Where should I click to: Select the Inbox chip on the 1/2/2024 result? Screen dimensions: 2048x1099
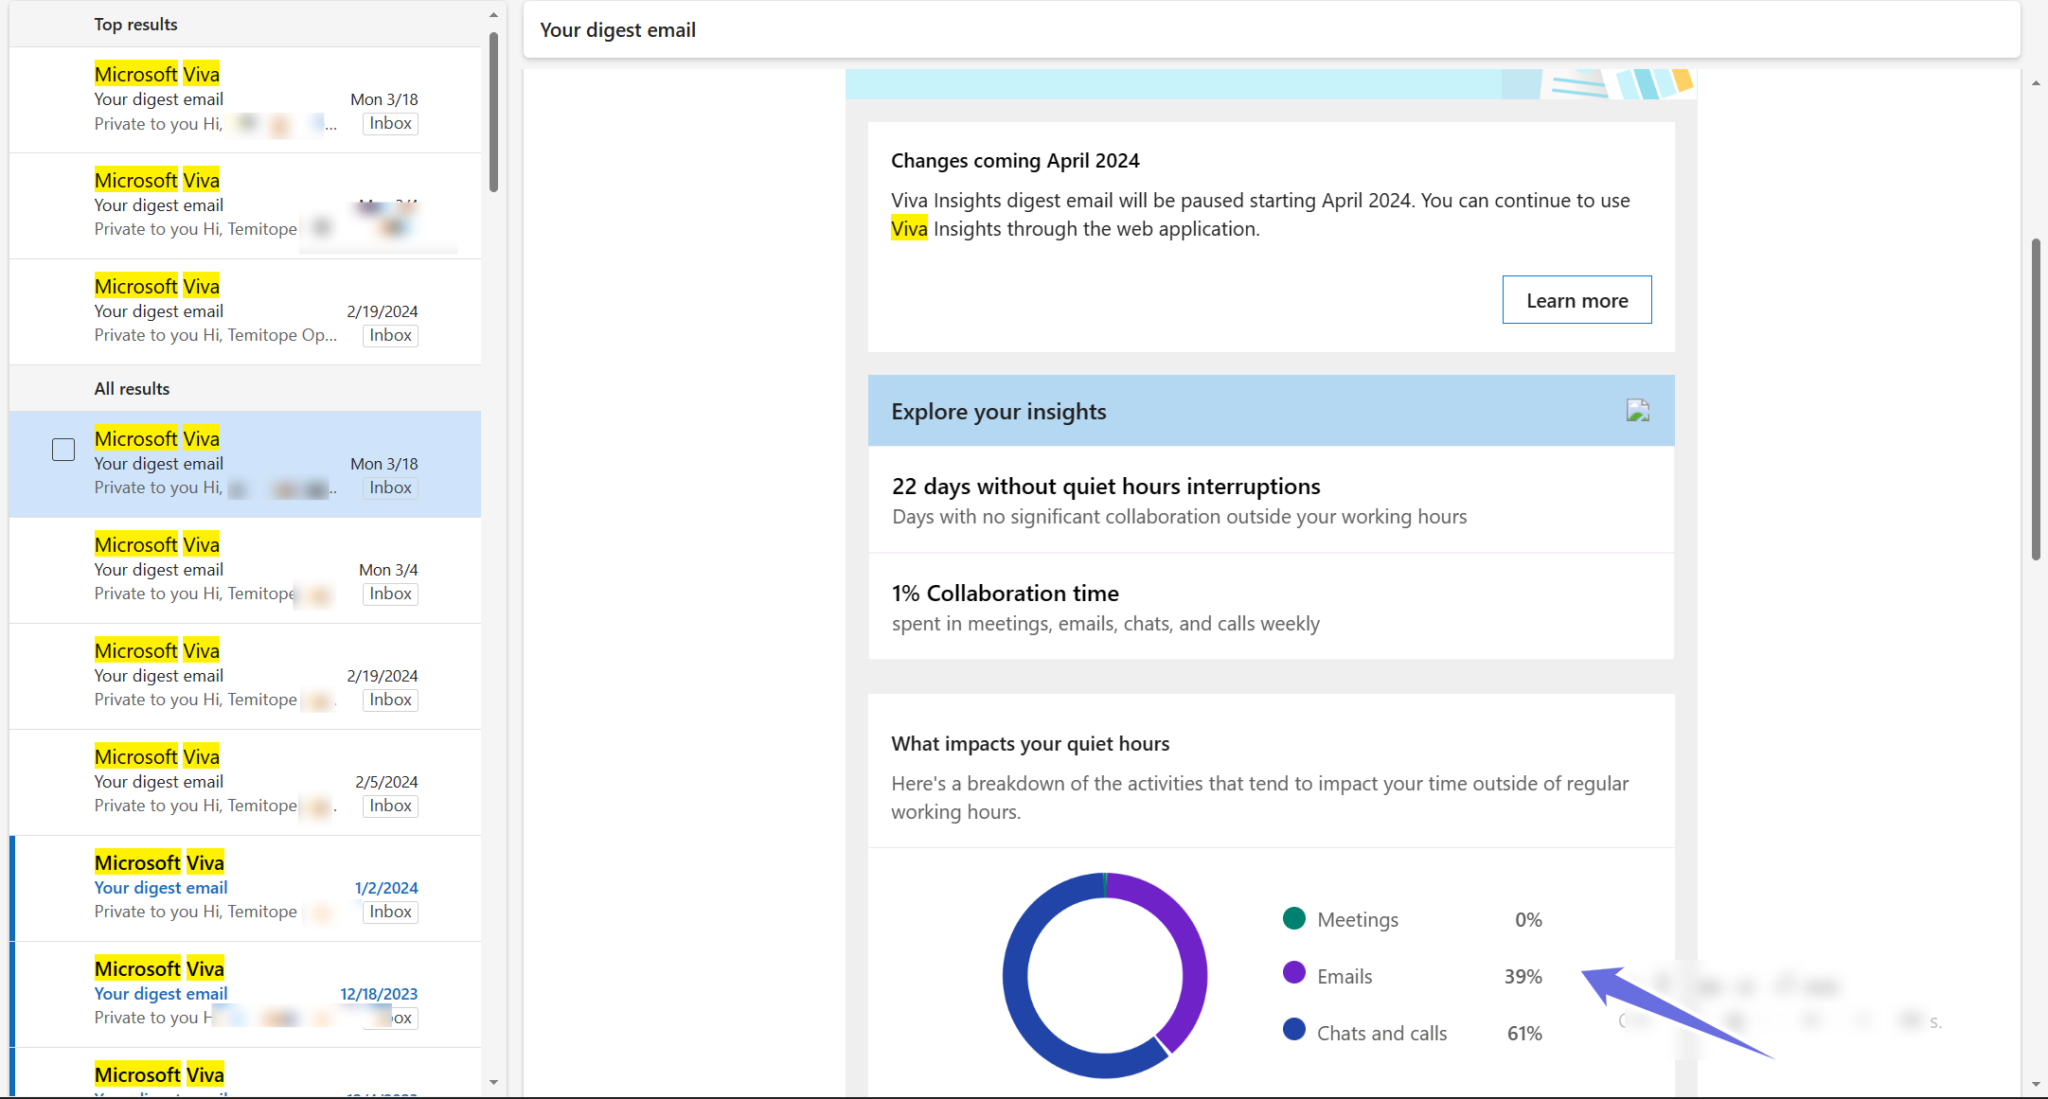(x=389, y=911)
